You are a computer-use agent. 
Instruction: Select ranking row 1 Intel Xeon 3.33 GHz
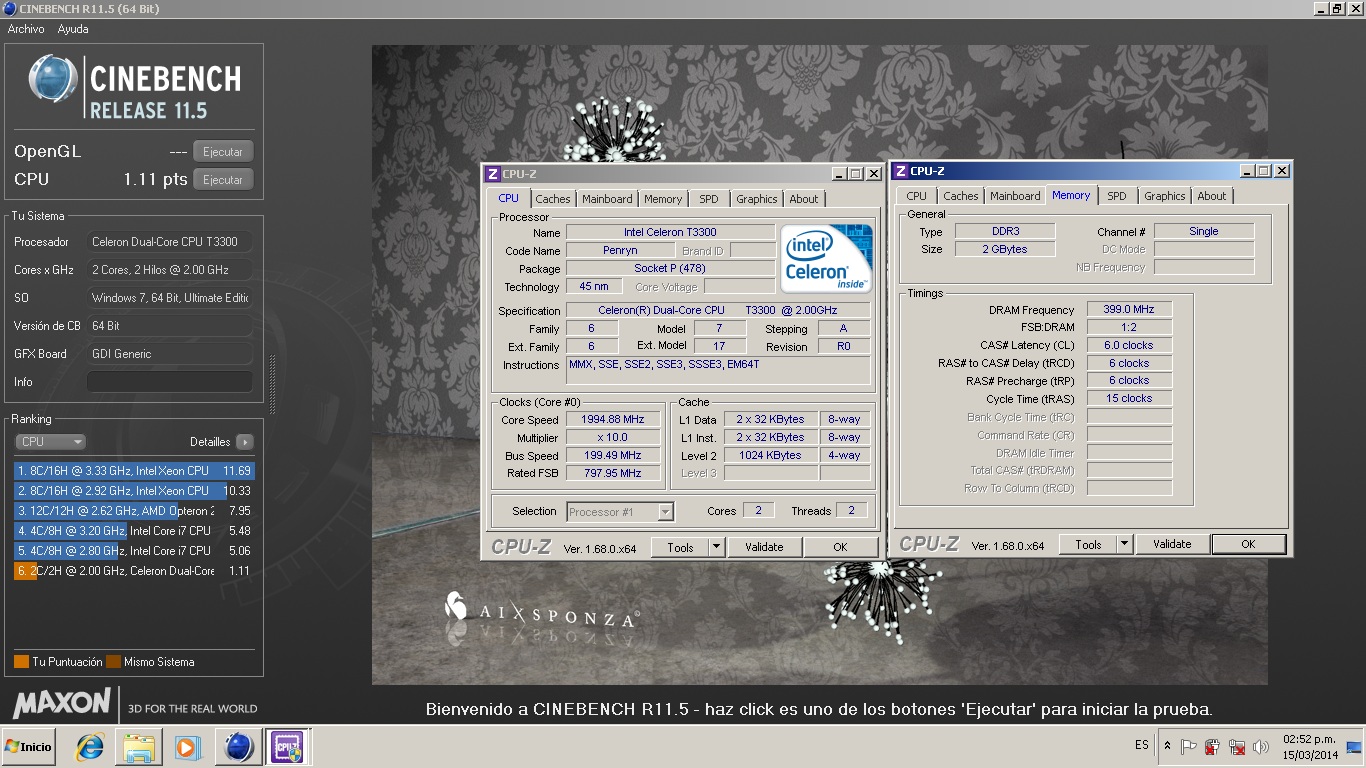[134, 470]
